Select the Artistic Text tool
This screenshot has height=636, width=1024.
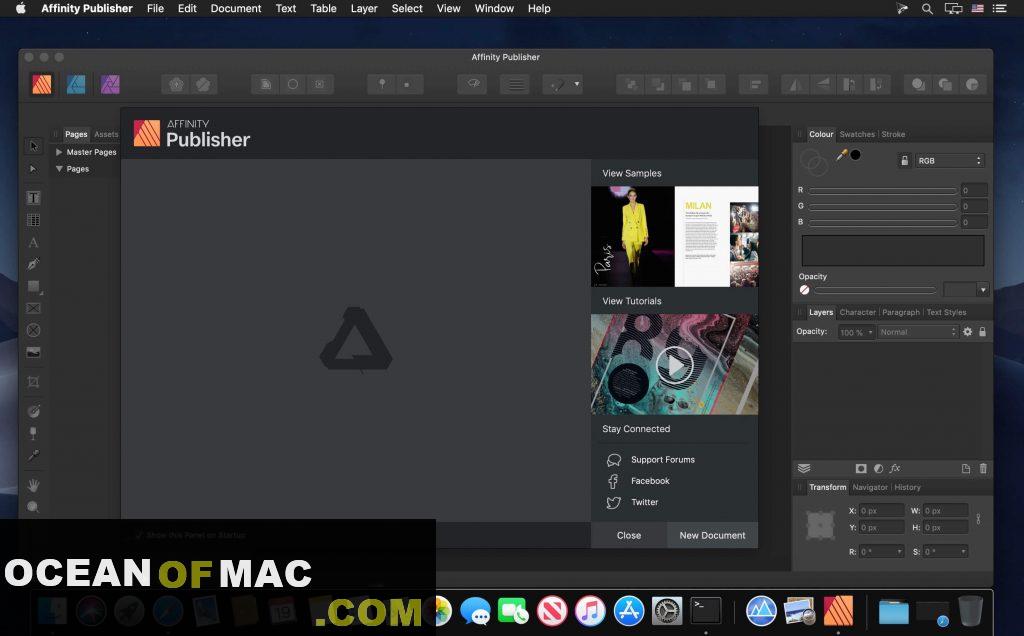33,242
